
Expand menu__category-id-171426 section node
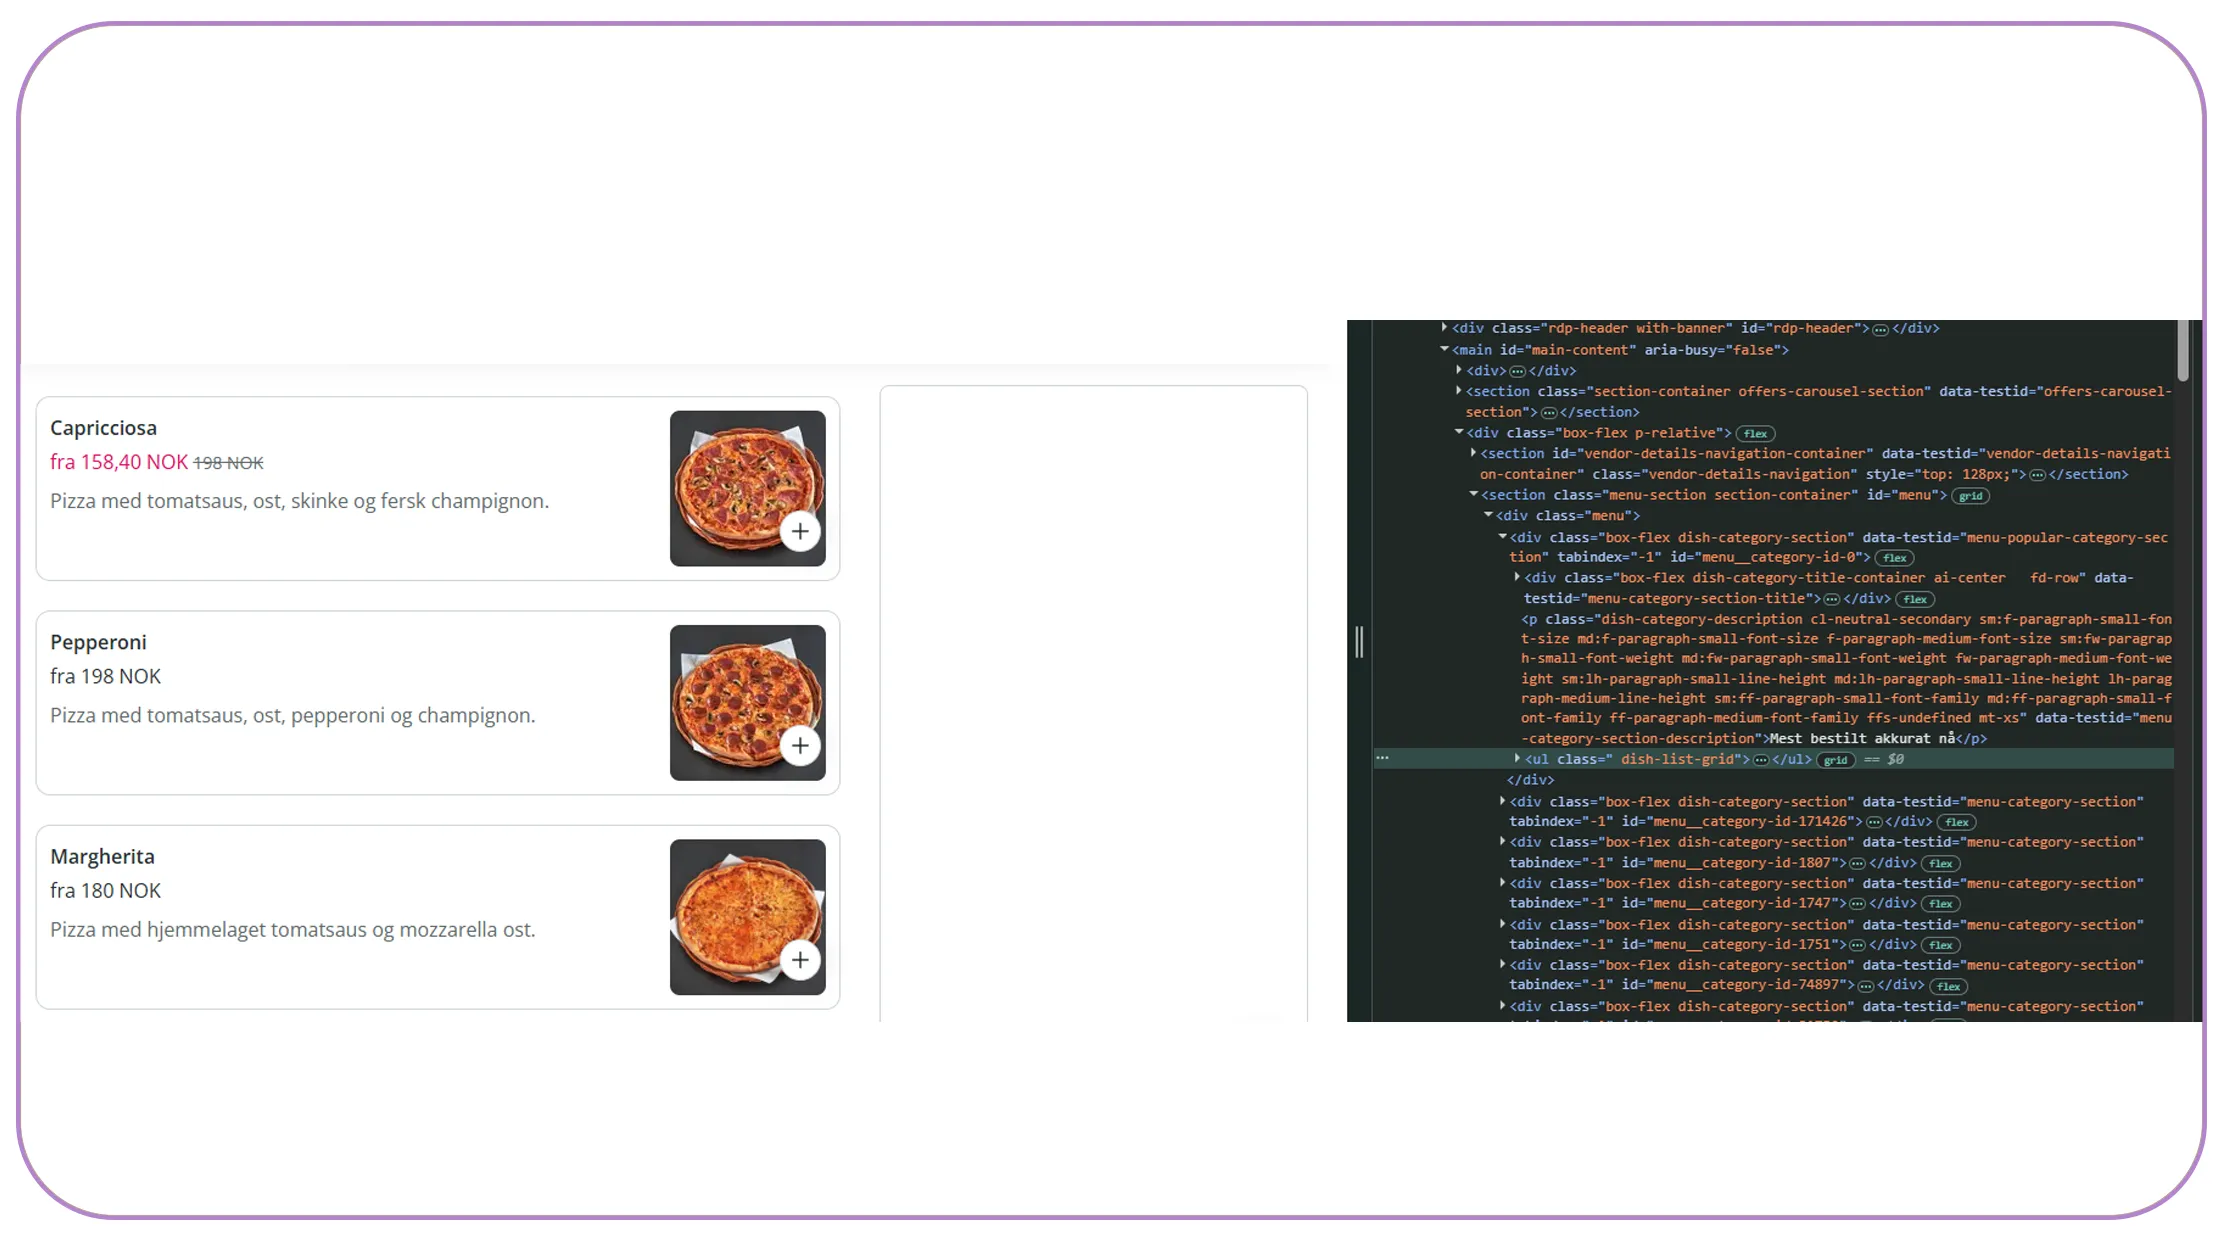[x=1502, y=800]
